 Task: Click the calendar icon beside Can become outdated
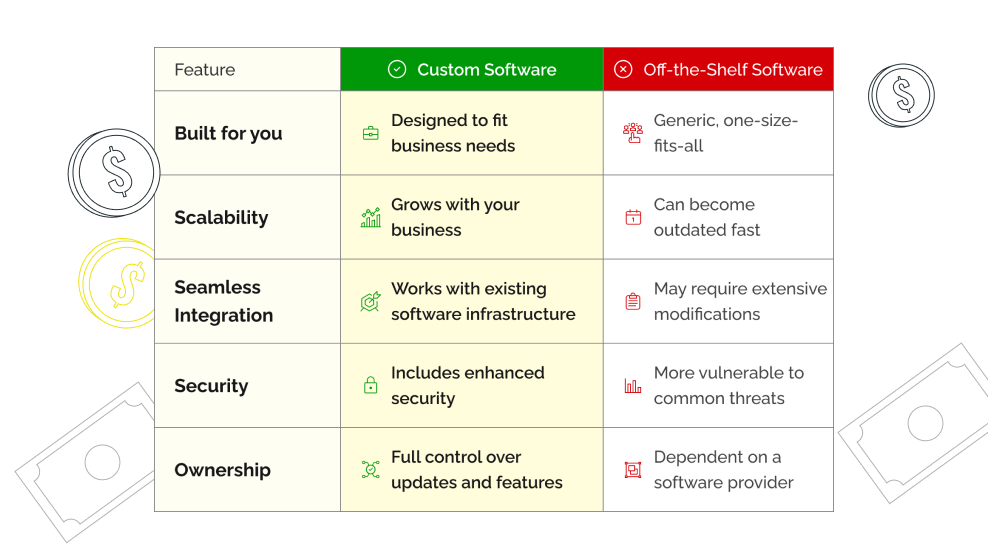633,217
